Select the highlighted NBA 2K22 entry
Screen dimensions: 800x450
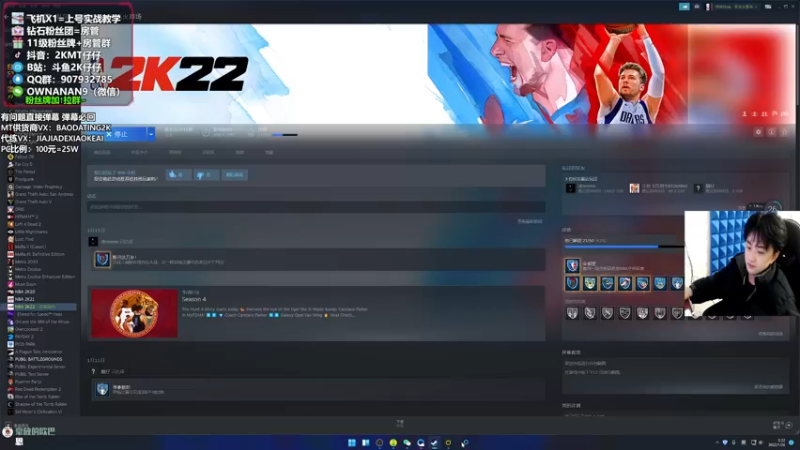pyautogui.click(x=38, y=307)
